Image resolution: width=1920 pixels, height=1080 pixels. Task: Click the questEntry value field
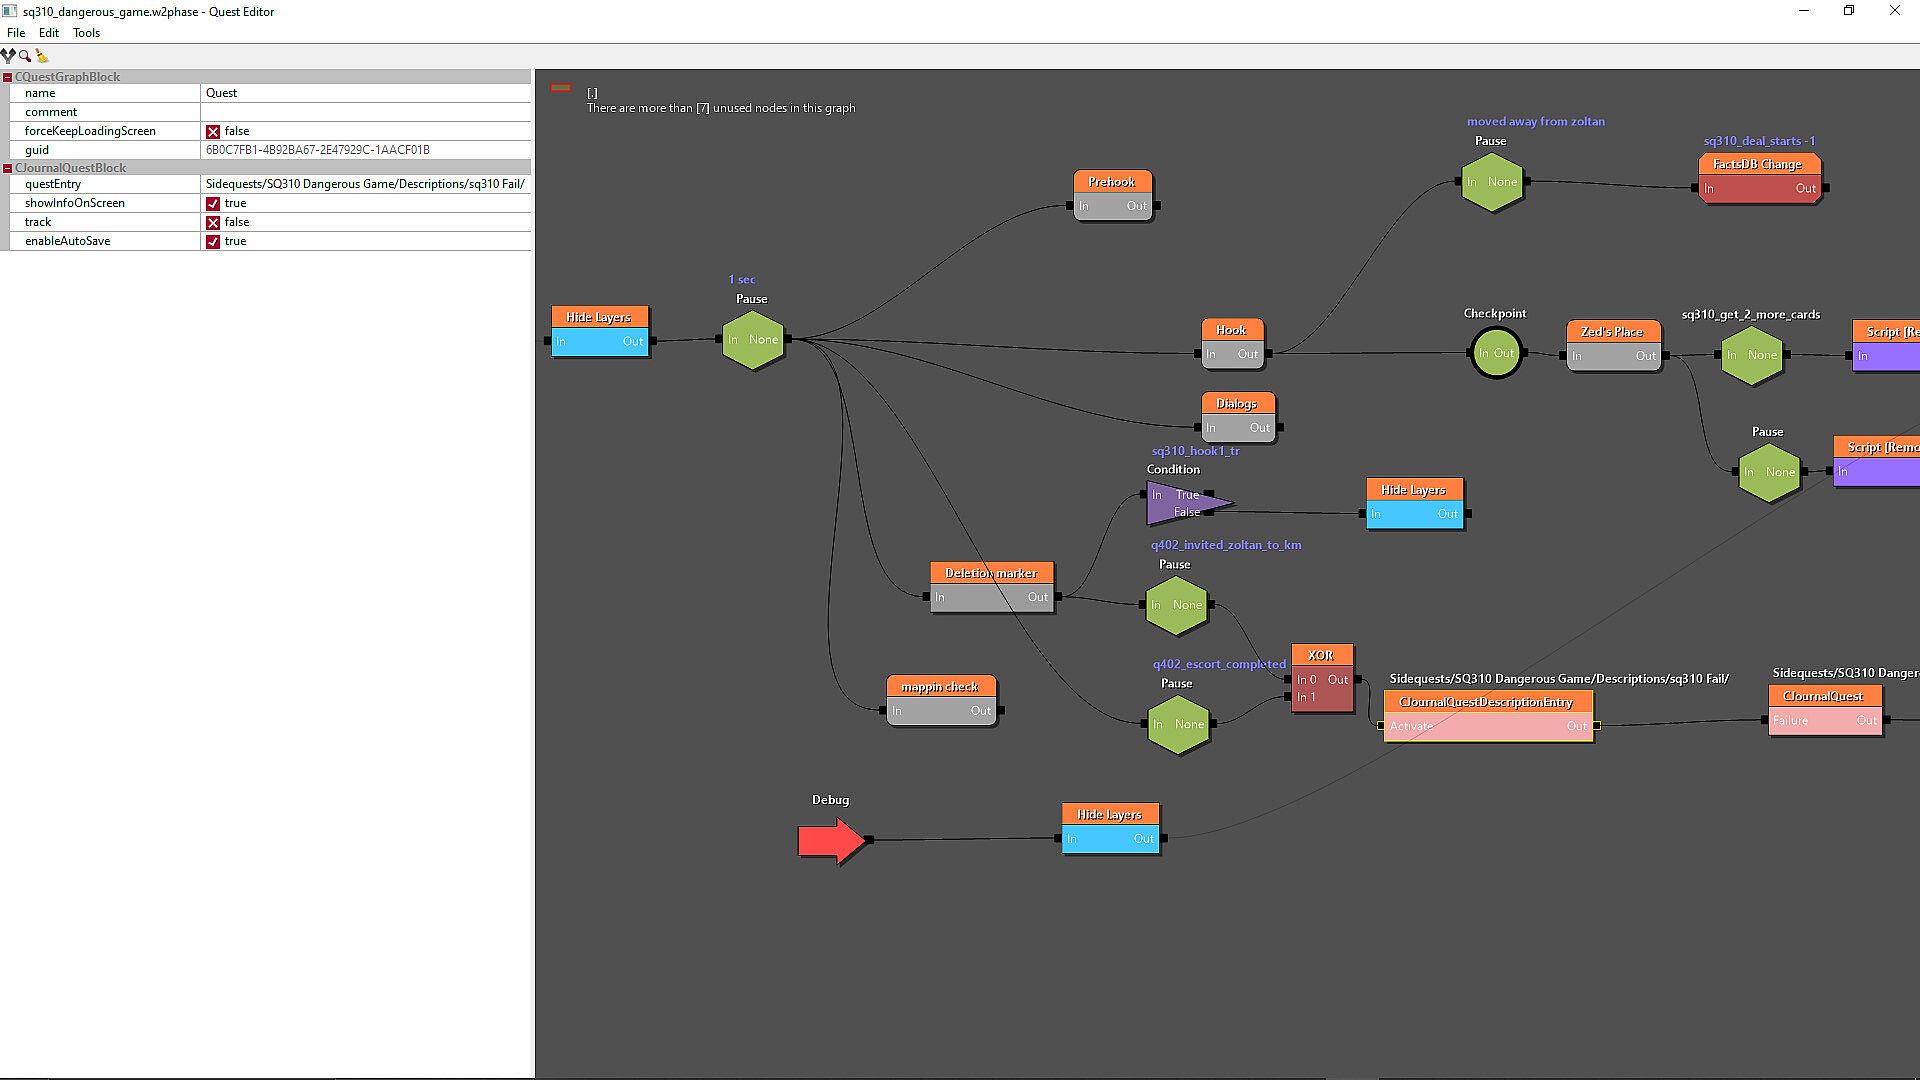pyautogui.click(x=365, y=184)
